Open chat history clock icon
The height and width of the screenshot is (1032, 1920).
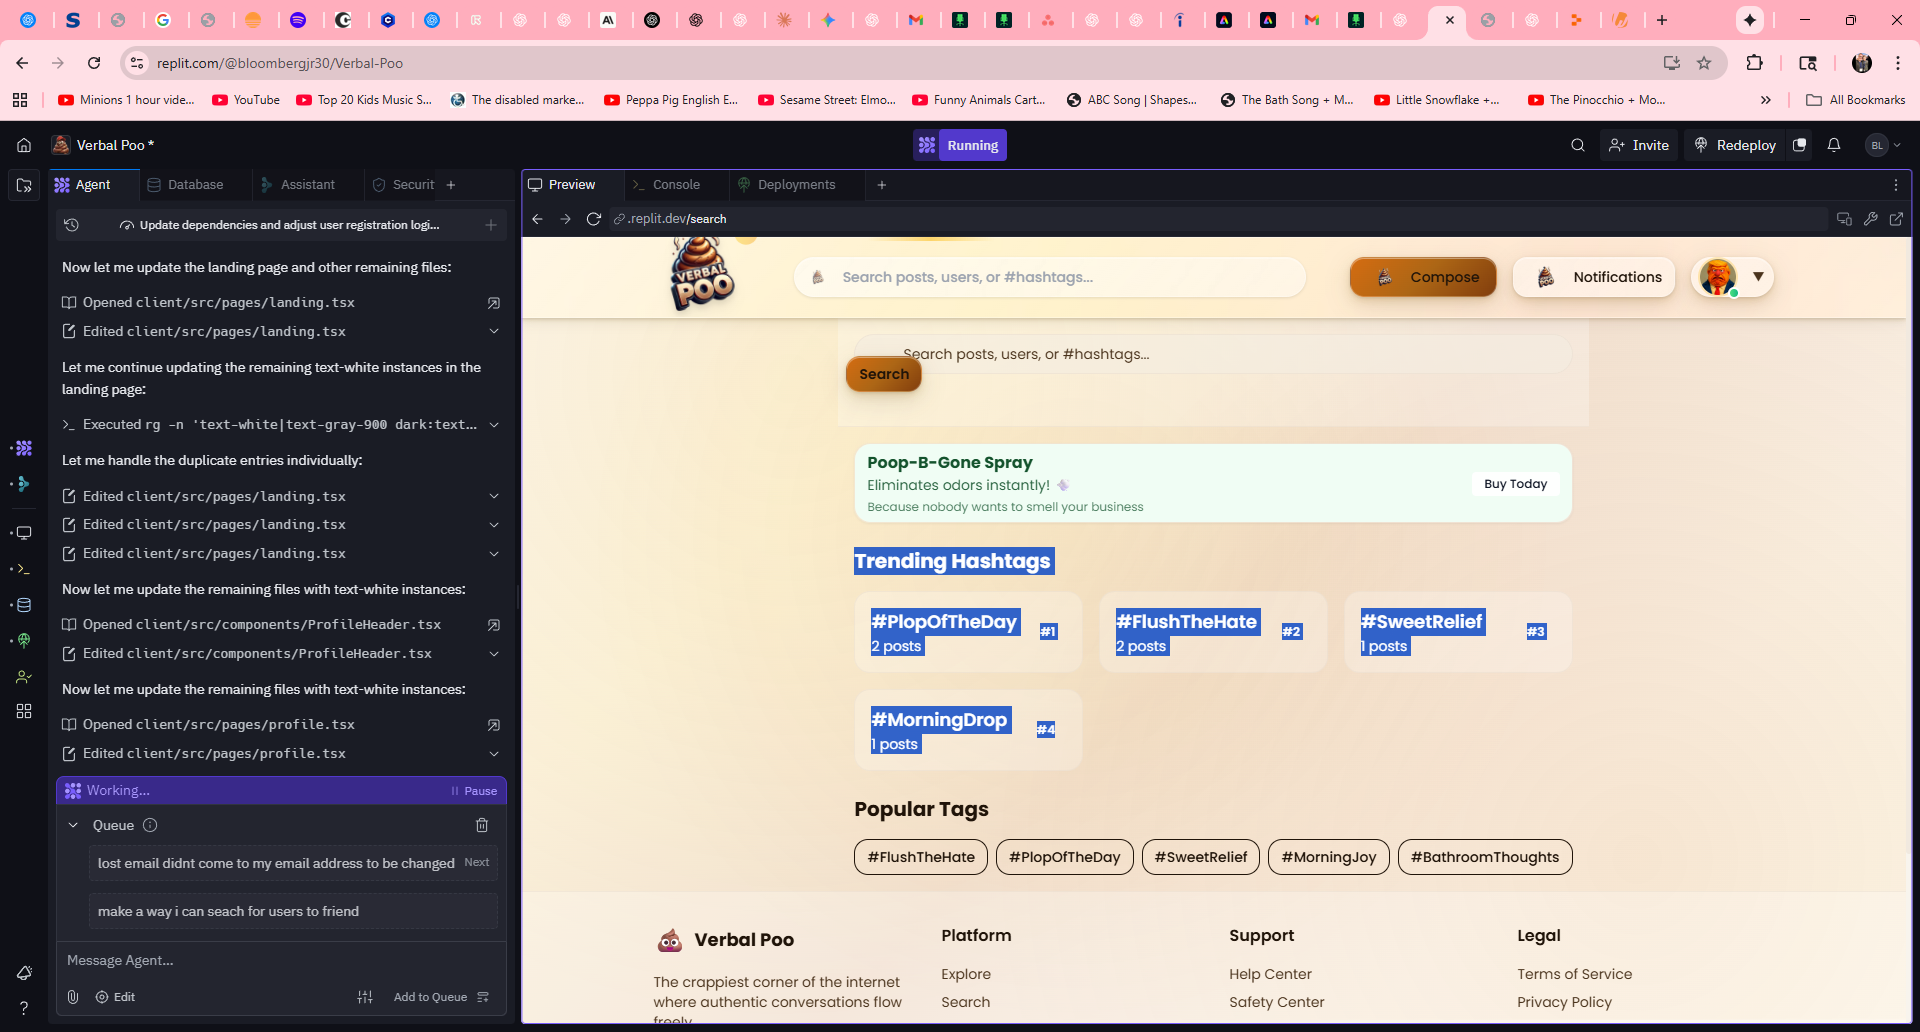coord(71,225)
